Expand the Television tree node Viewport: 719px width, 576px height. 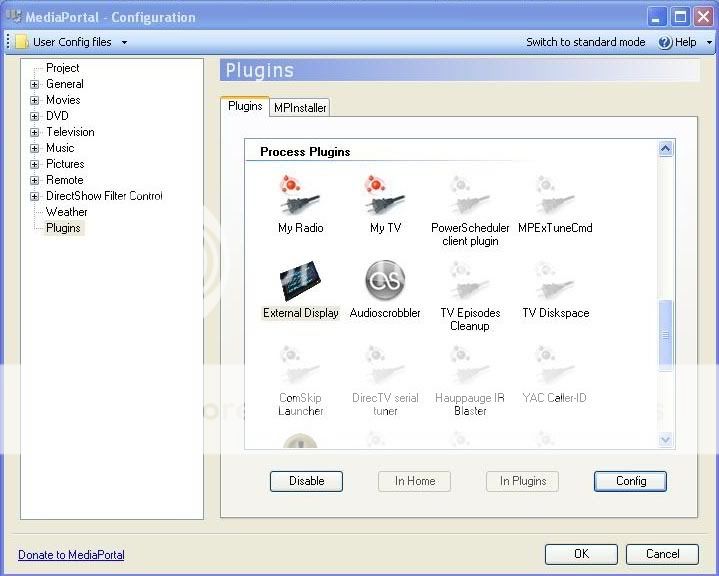pyautogui.click(x=34, y=133)
